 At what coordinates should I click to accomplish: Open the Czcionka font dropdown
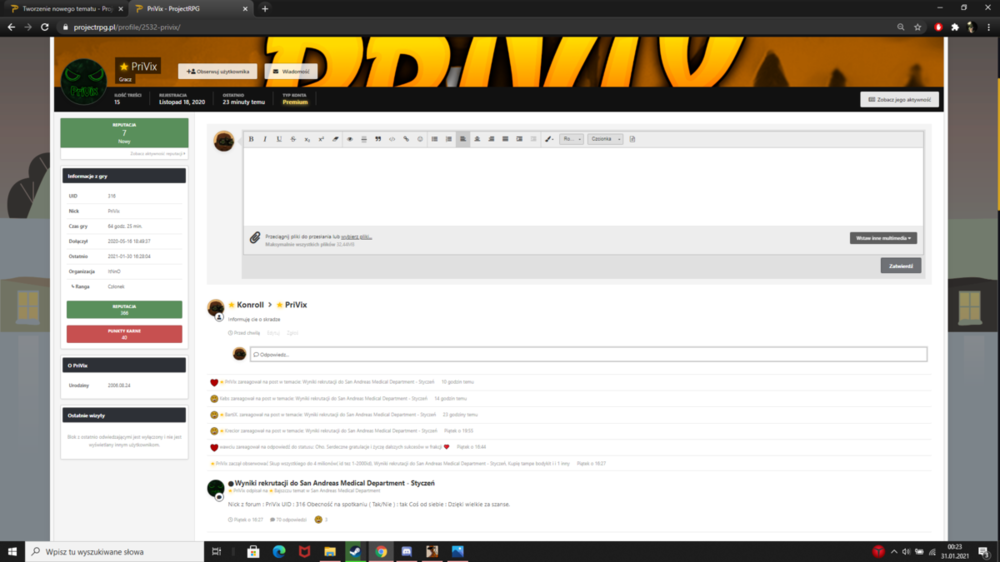point(605,139)
